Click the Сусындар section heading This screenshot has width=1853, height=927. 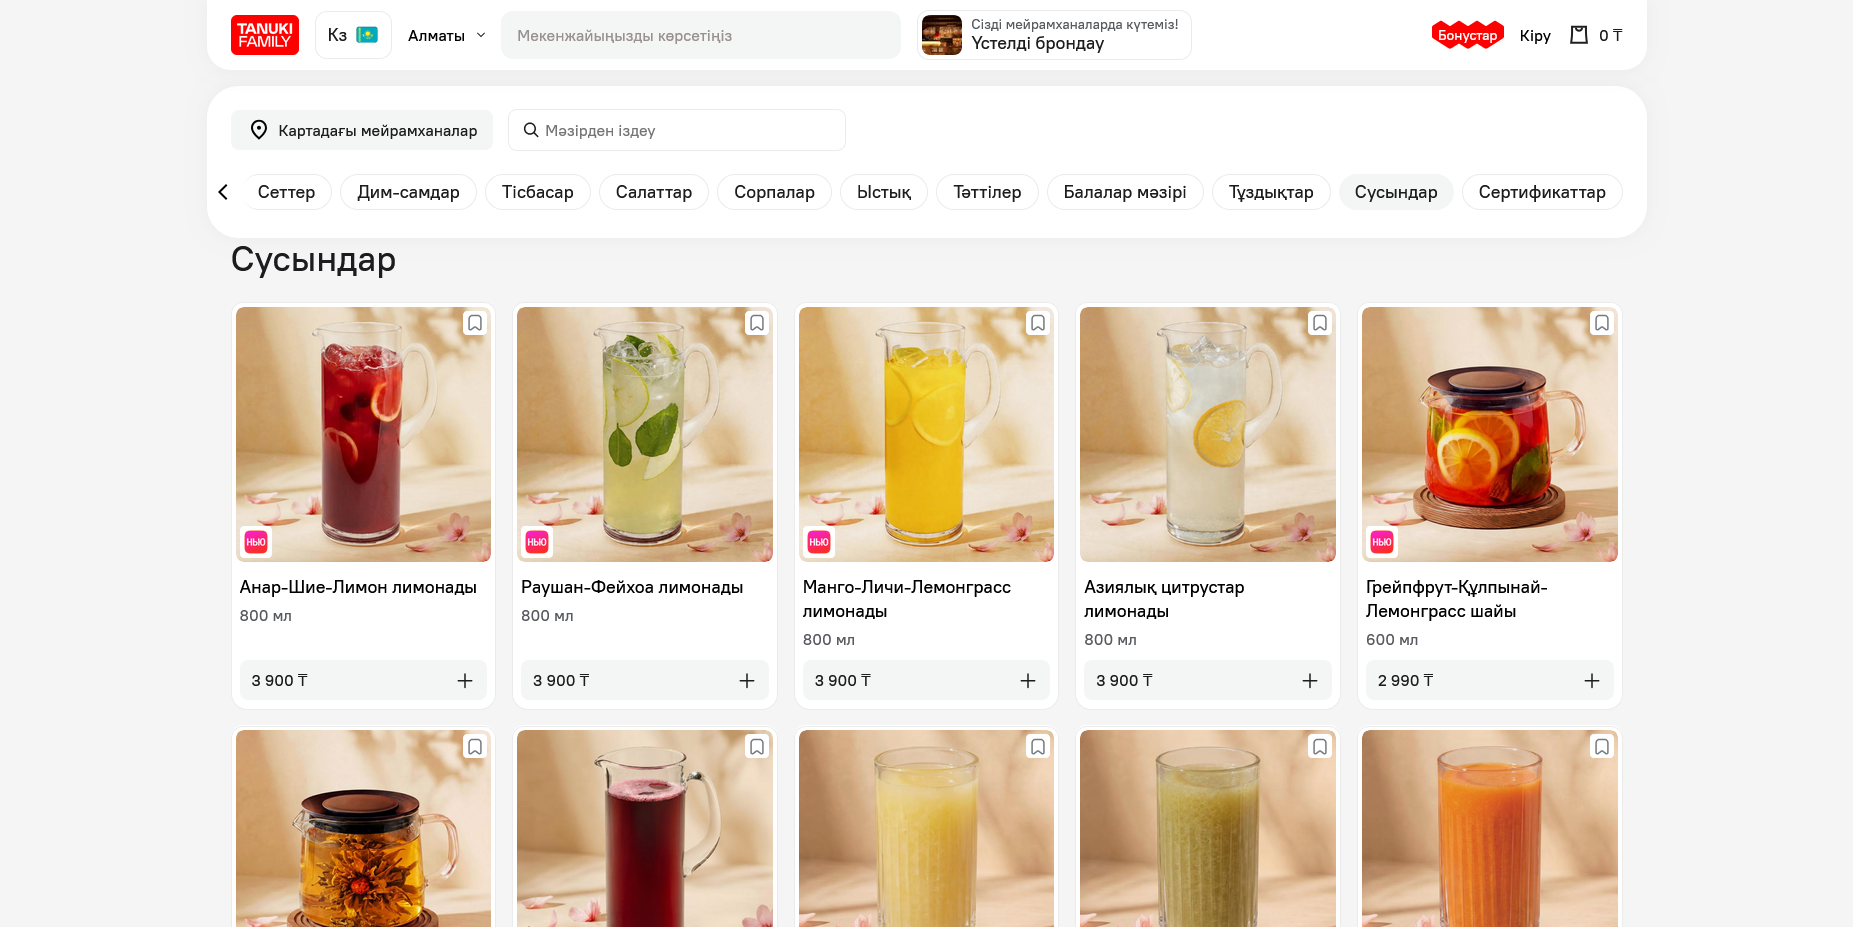click(313, 260)
